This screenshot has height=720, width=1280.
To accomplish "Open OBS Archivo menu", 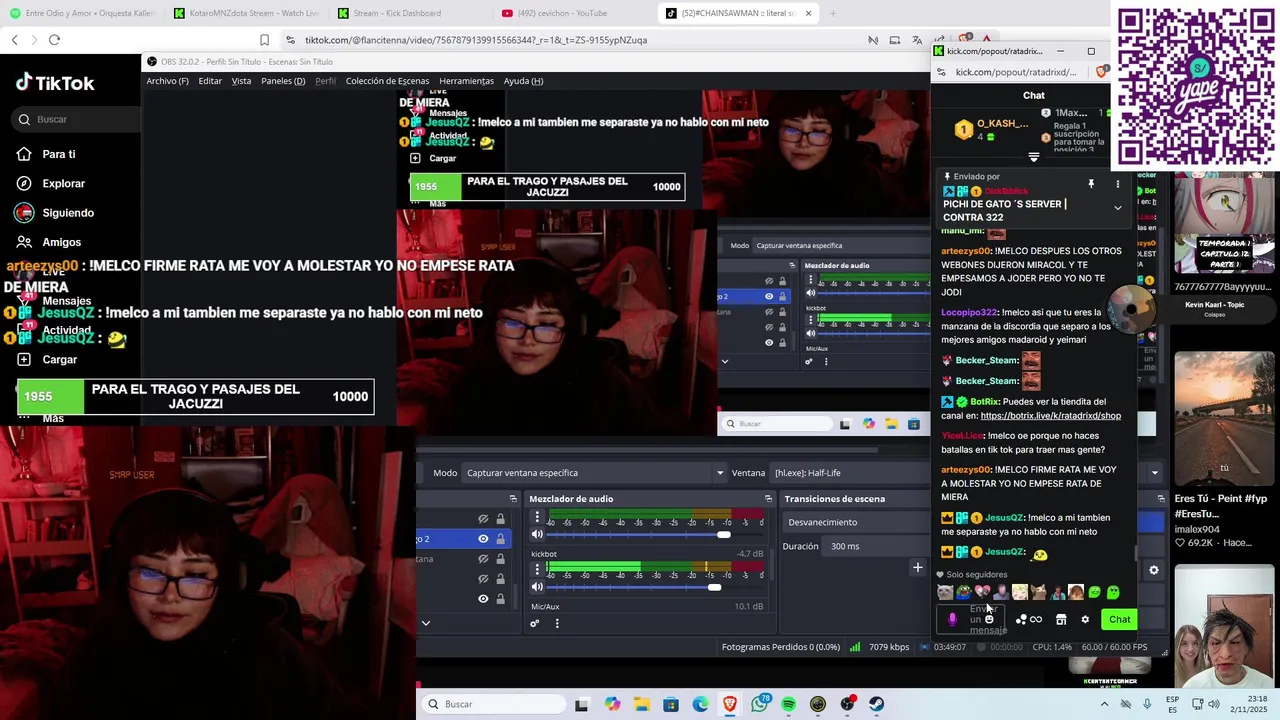I will 167,81.
